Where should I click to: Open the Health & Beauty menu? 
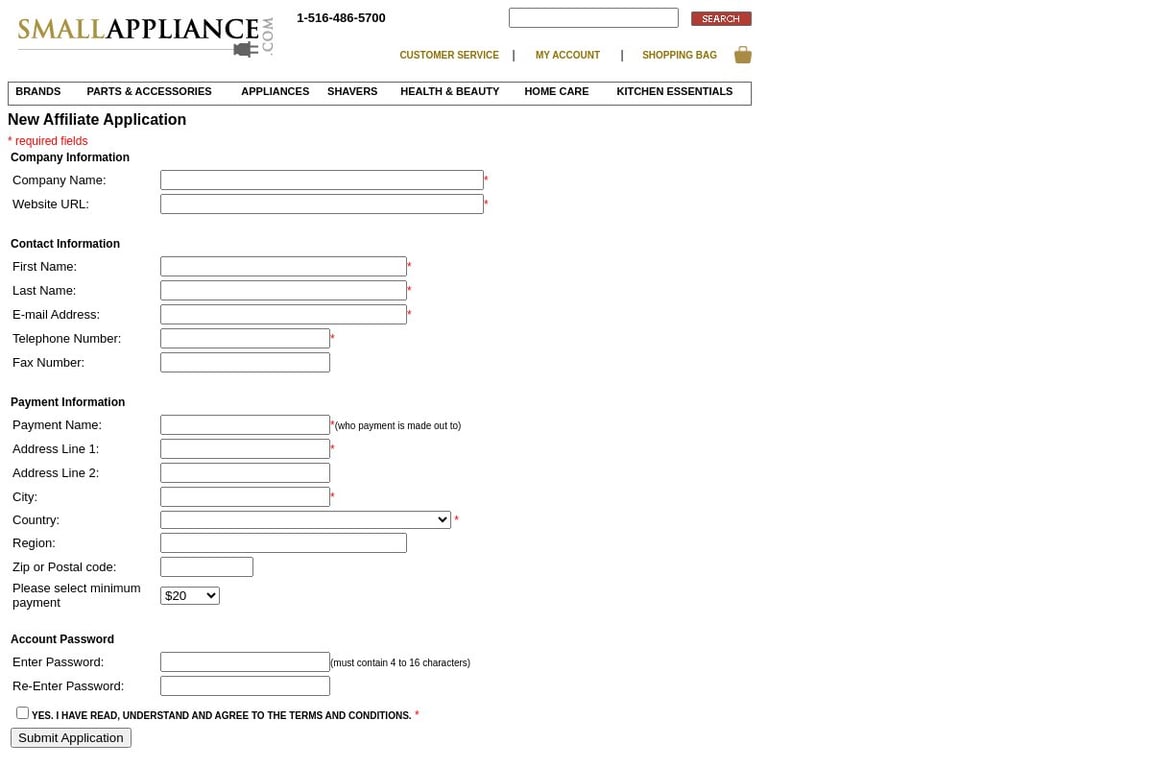pos(450,91)
